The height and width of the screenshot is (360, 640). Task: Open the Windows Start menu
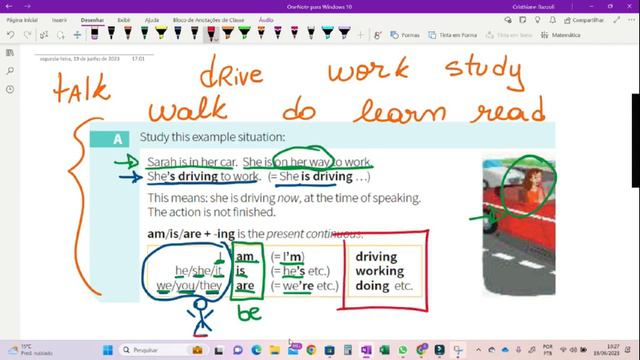click(x=108, y=350)
